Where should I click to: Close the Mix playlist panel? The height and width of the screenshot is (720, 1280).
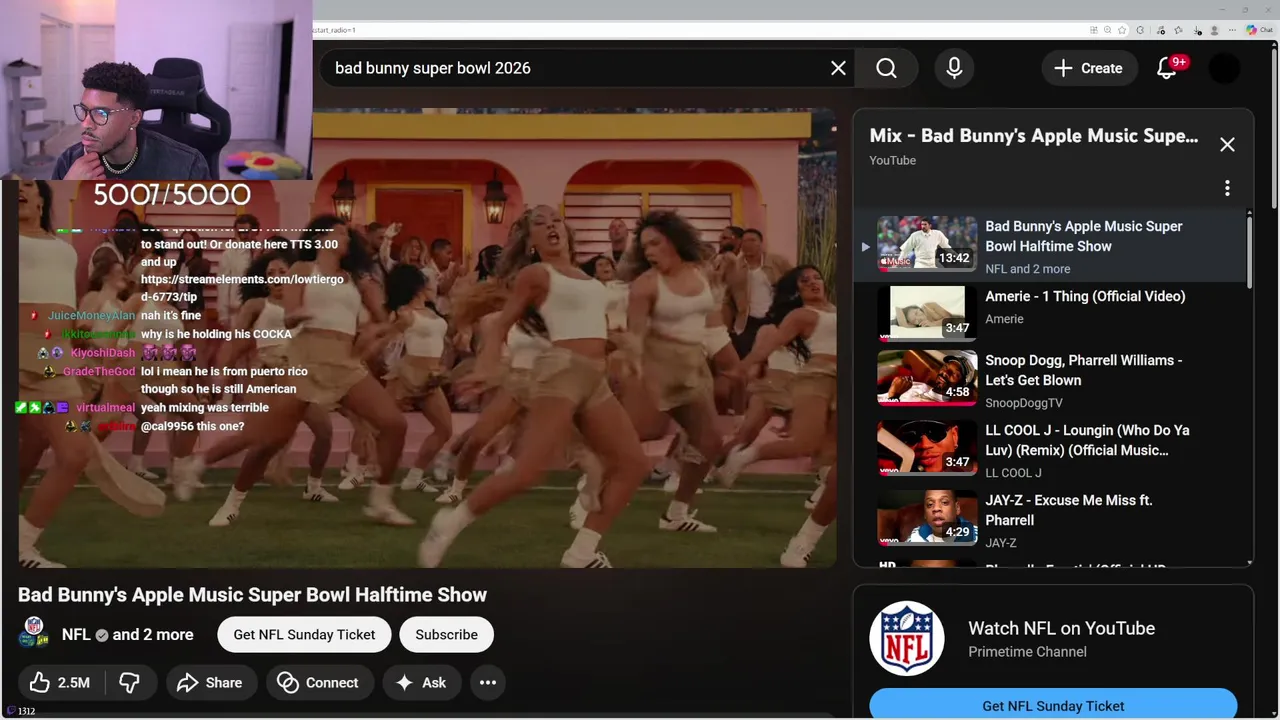pos(1227,144)
